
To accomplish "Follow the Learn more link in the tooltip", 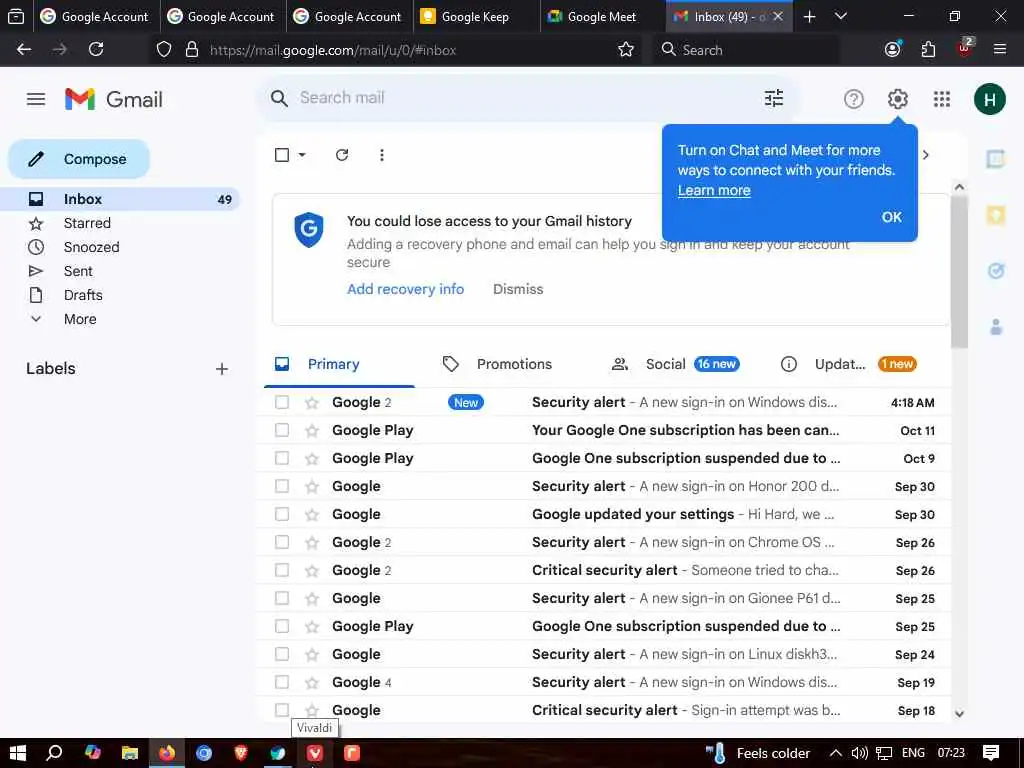I will (x=714, y=191).
